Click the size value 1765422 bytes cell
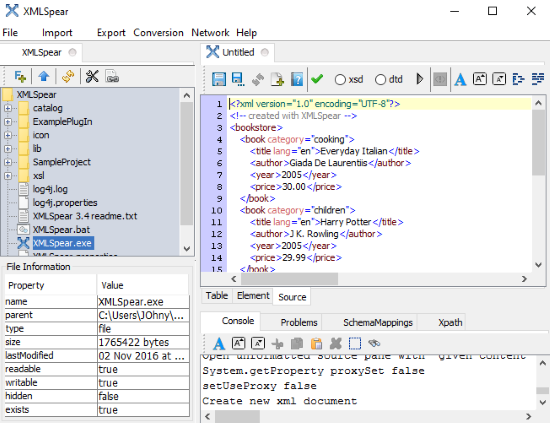 (x=143, y=342)
